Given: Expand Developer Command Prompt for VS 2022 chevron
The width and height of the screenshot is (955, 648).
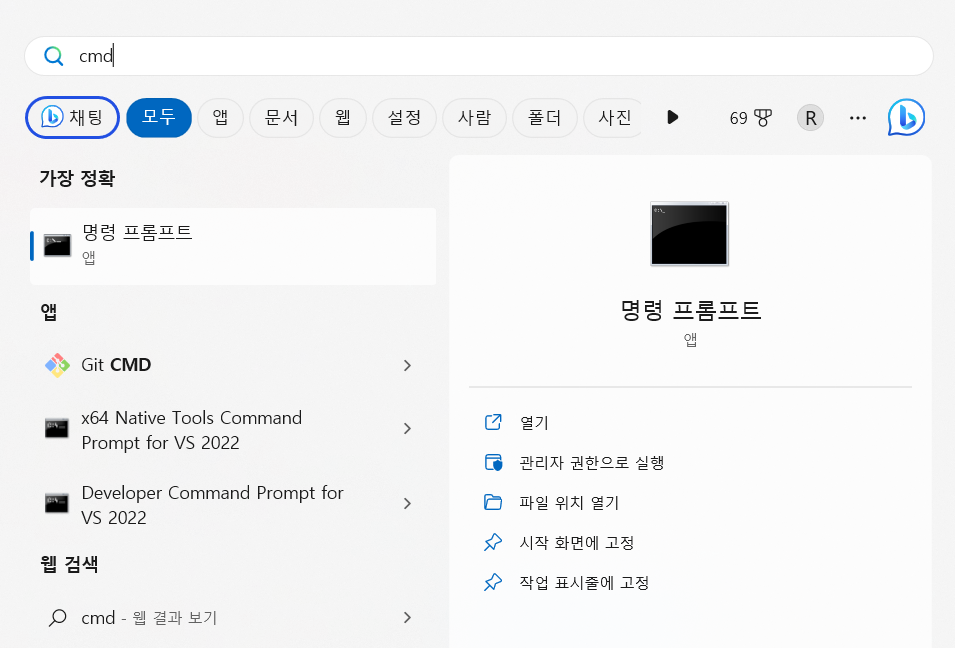Looking at the screenshot, I should (407, 504).
